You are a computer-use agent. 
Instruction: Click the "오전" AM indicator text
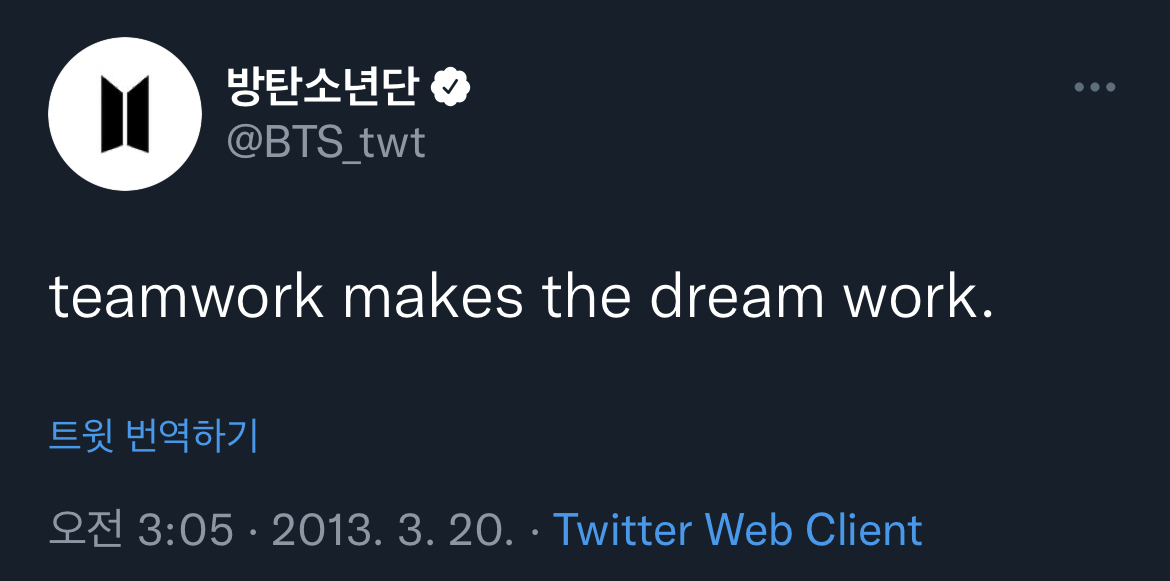tap(85, 529)
